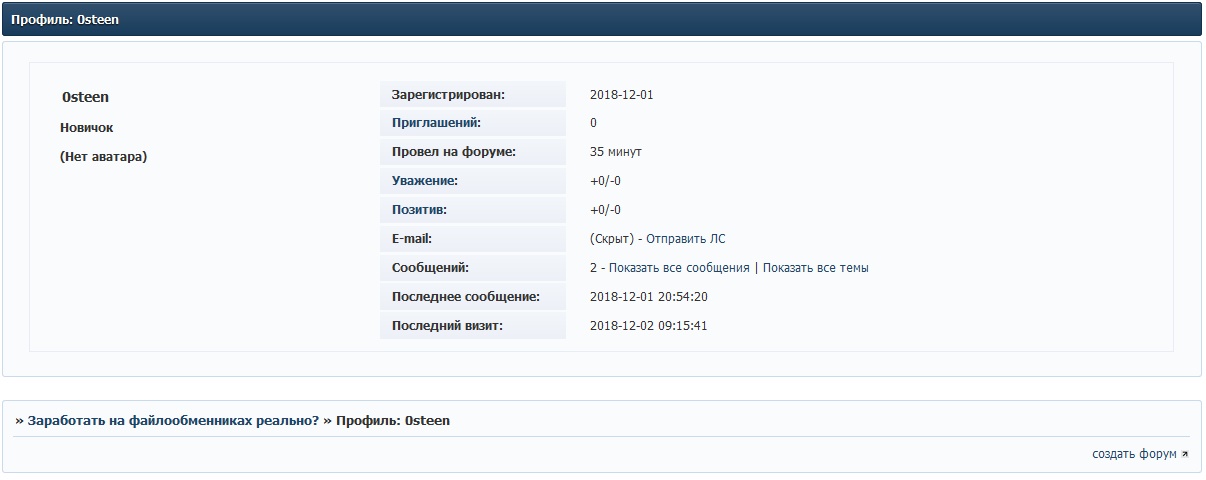Viewport: 1206px width, 480px height.
Task: Click the Новичок user rank text
Action: (x=87, y=128)
